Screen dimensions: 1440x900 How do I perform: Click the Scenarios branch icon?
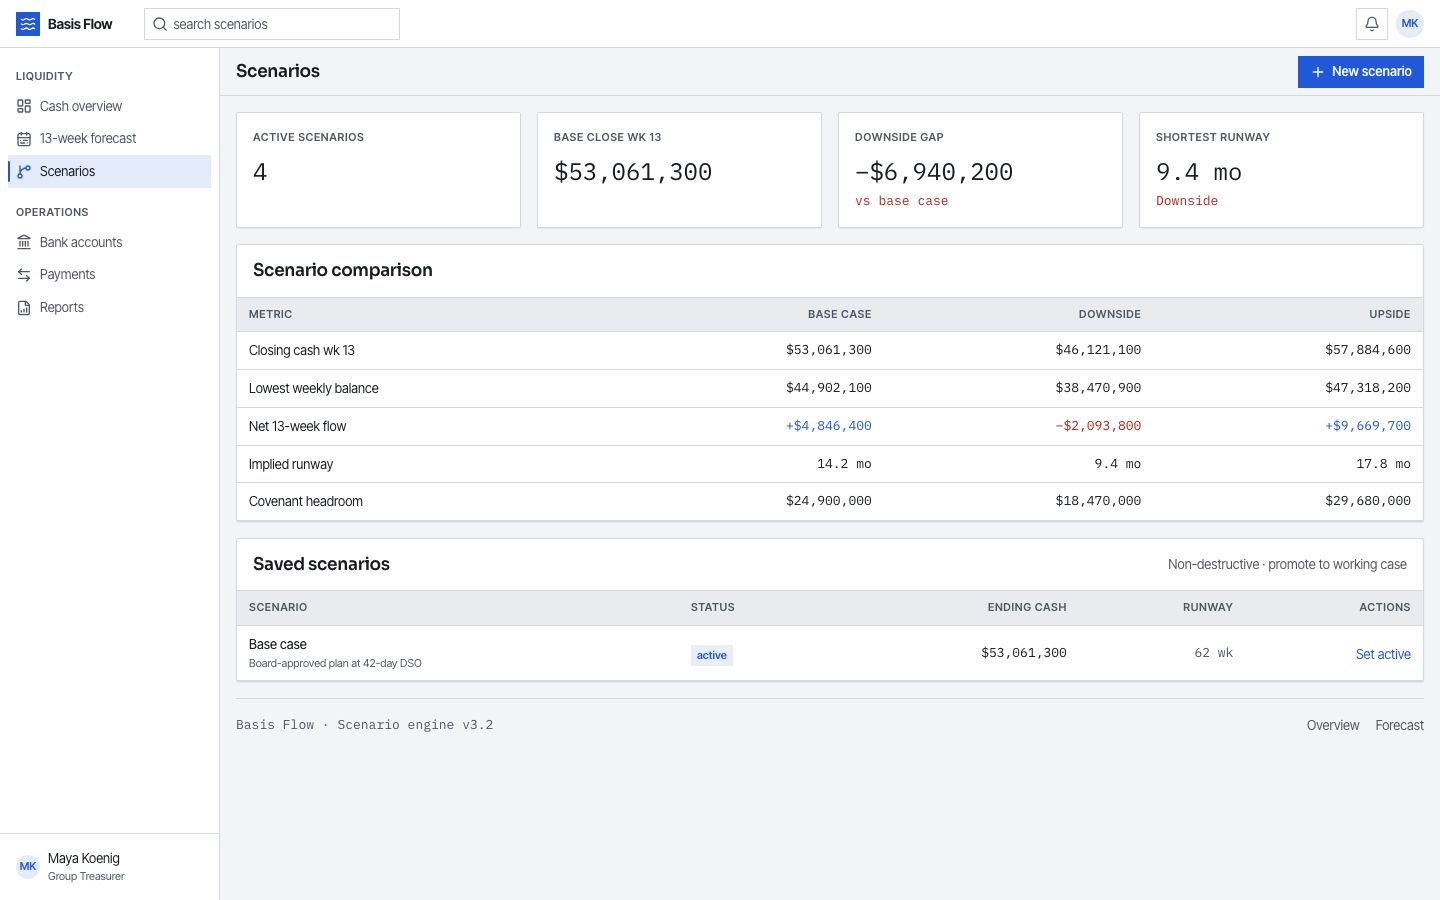coord(24,172)
